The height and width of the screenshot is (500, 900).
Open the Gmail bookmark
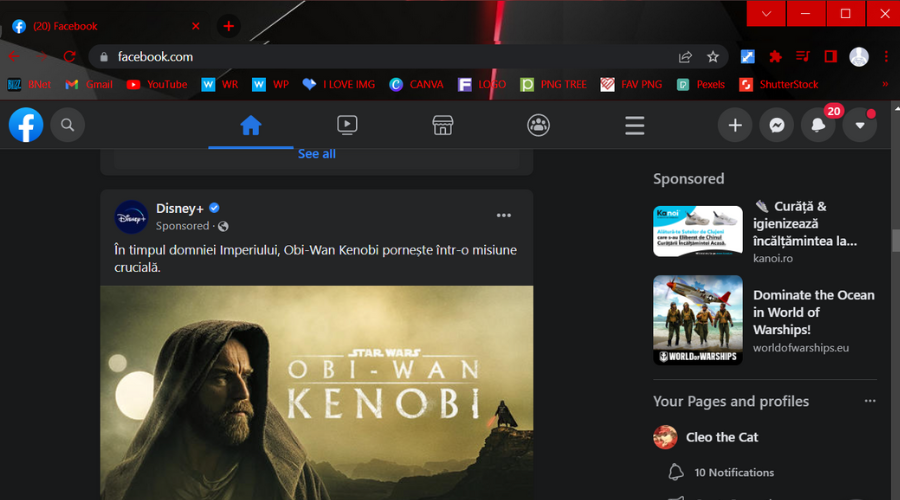point(88,84)
